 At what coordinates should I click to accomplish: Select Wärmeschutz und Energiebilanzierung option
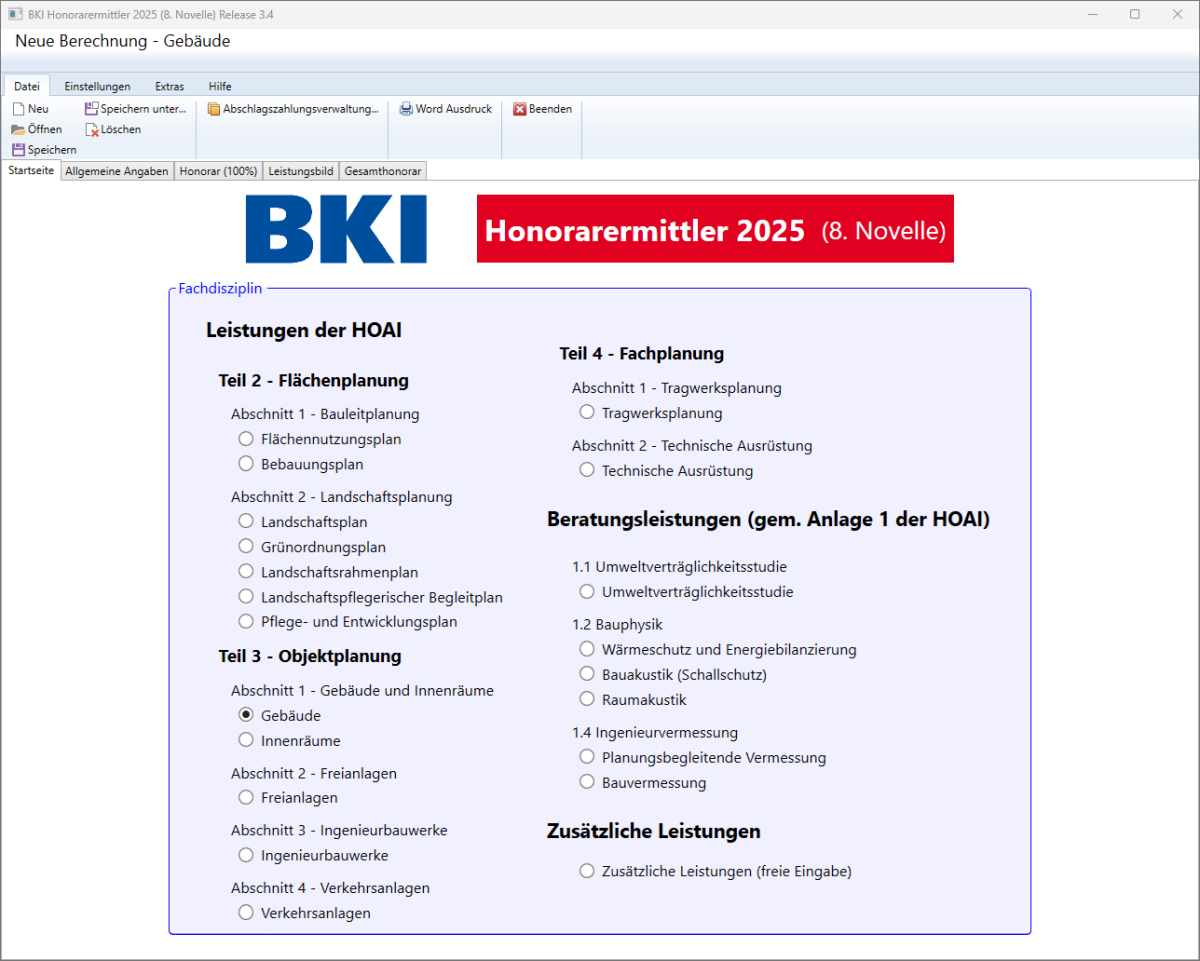[587, 649]
